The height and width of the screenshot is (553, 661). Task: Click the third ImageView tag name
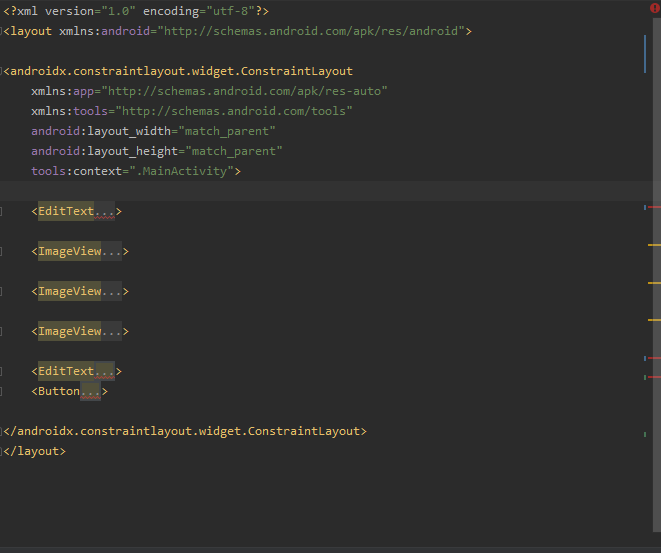(x=70, y=331)
